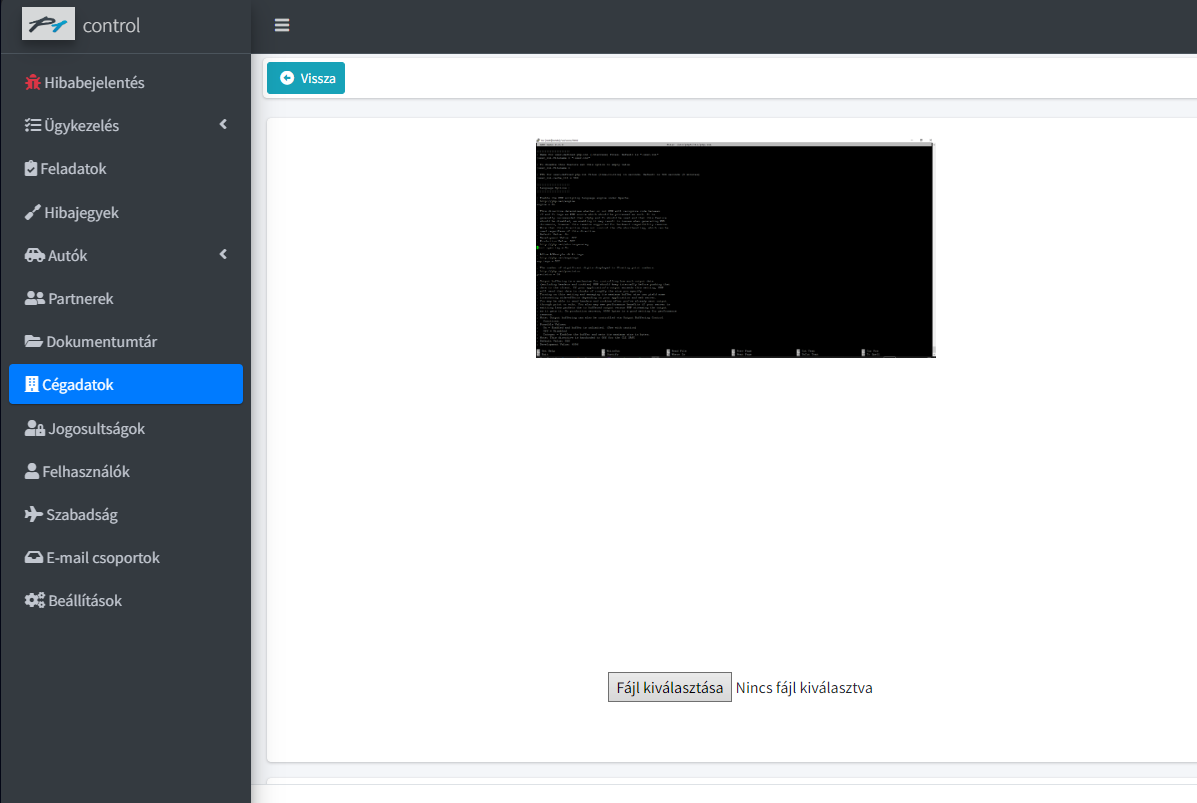Viewport: 1197px width, 803px height.
Task: Expand the Ügykezelés submenu chevron
Action: [x=223, y=125]
